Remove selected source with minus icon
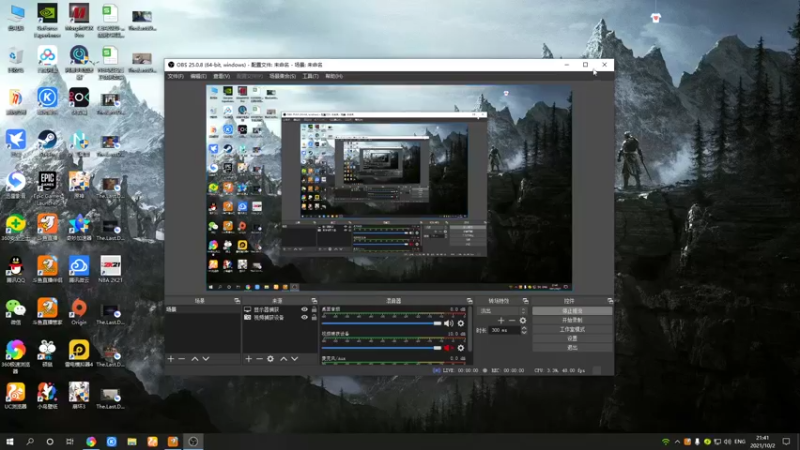This screenshot has width=800, height=450. (x=259, y=359)
